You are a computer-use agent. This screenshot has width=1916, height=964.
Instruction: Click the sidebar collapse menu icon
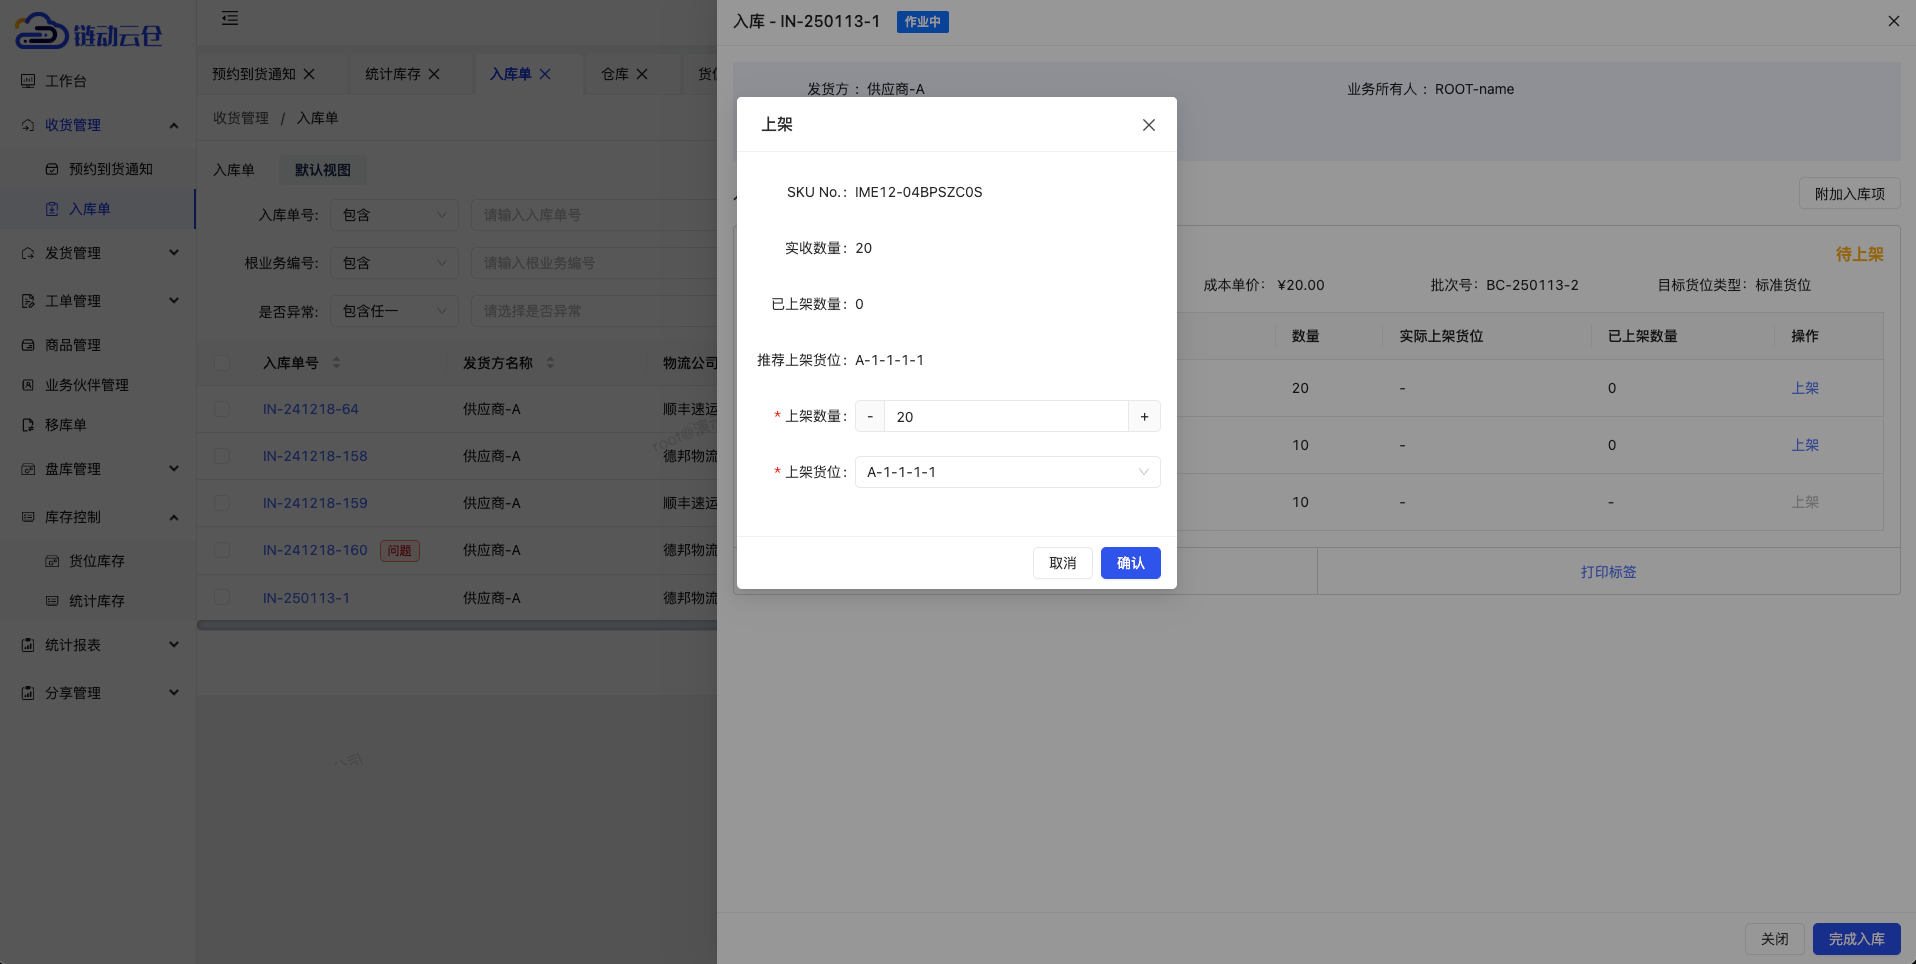coord(230,18)
